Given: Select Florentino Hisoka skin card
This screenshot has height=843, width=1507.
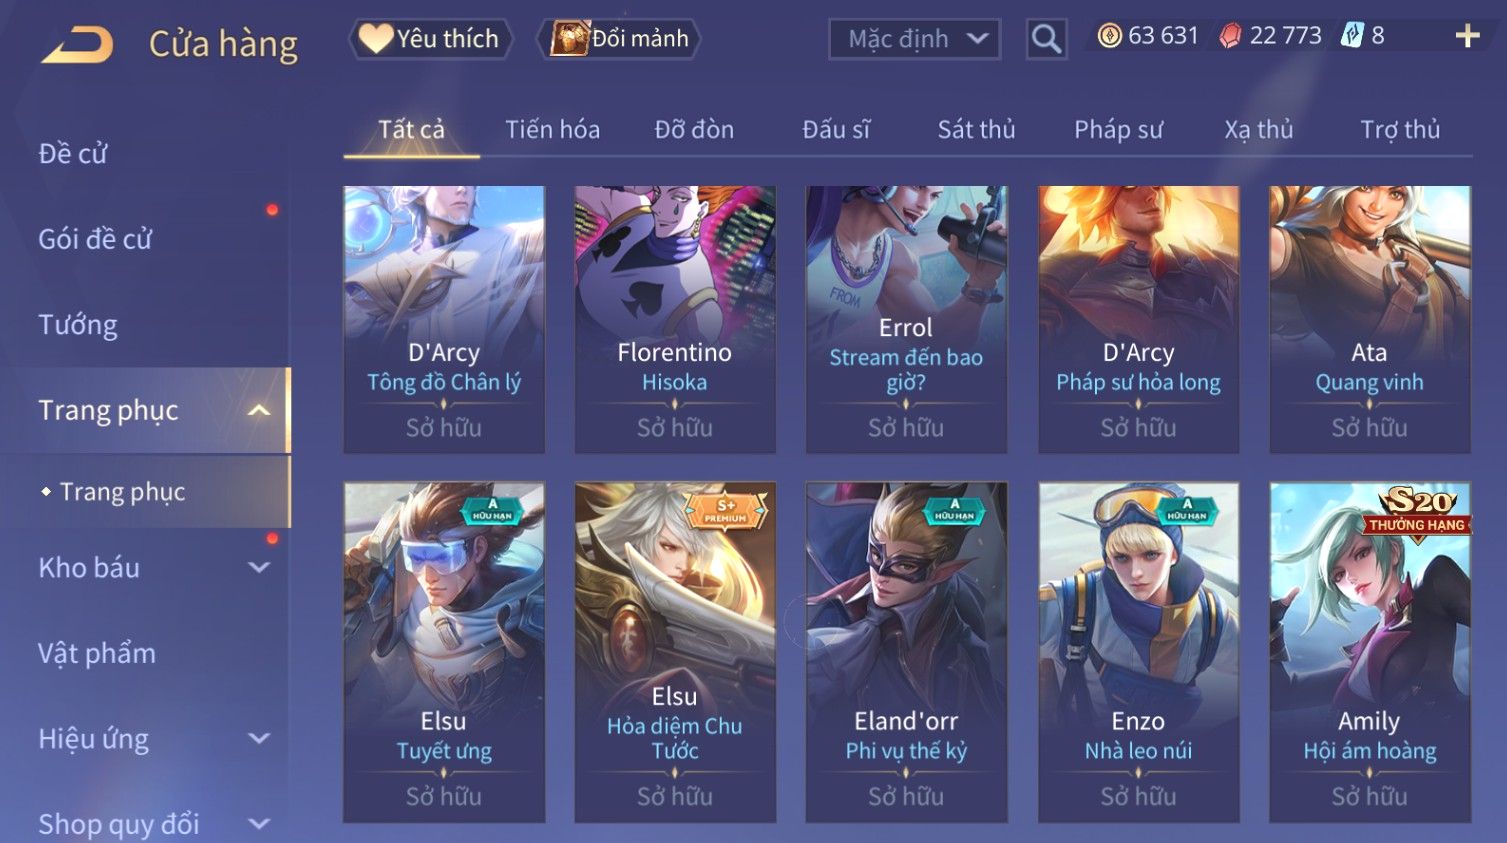Looking at the screenshot, I should [x=675, y=319].
